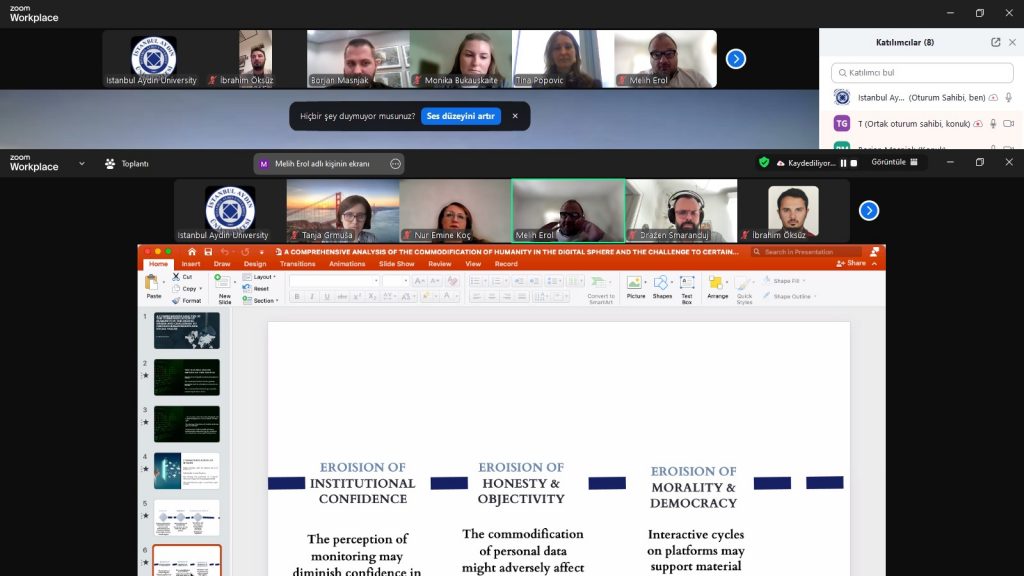Toggle Underline formatting
The image size is (1024, 576).
(327, 296)
